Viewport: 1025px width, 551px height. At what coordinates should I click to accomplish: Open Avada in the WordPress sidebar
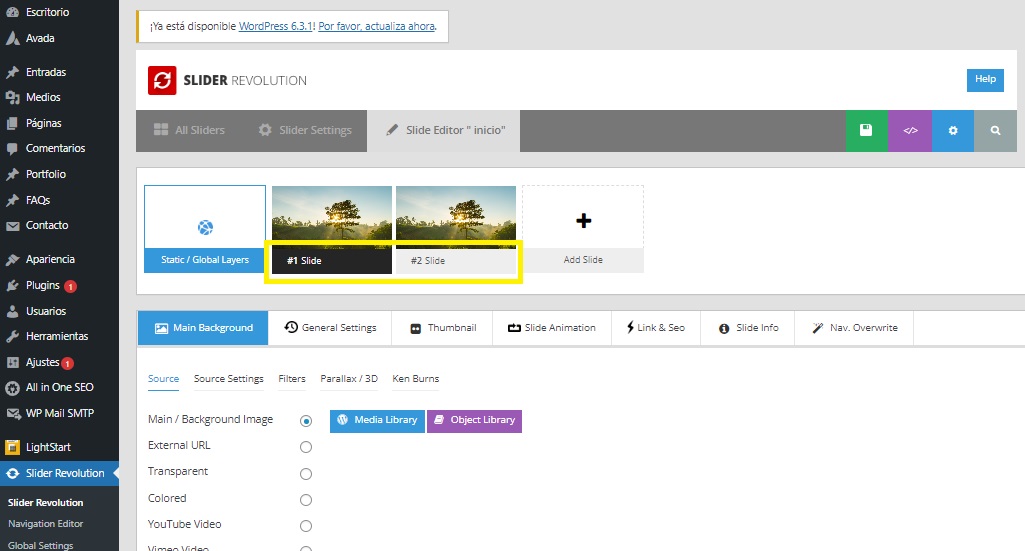40,38
